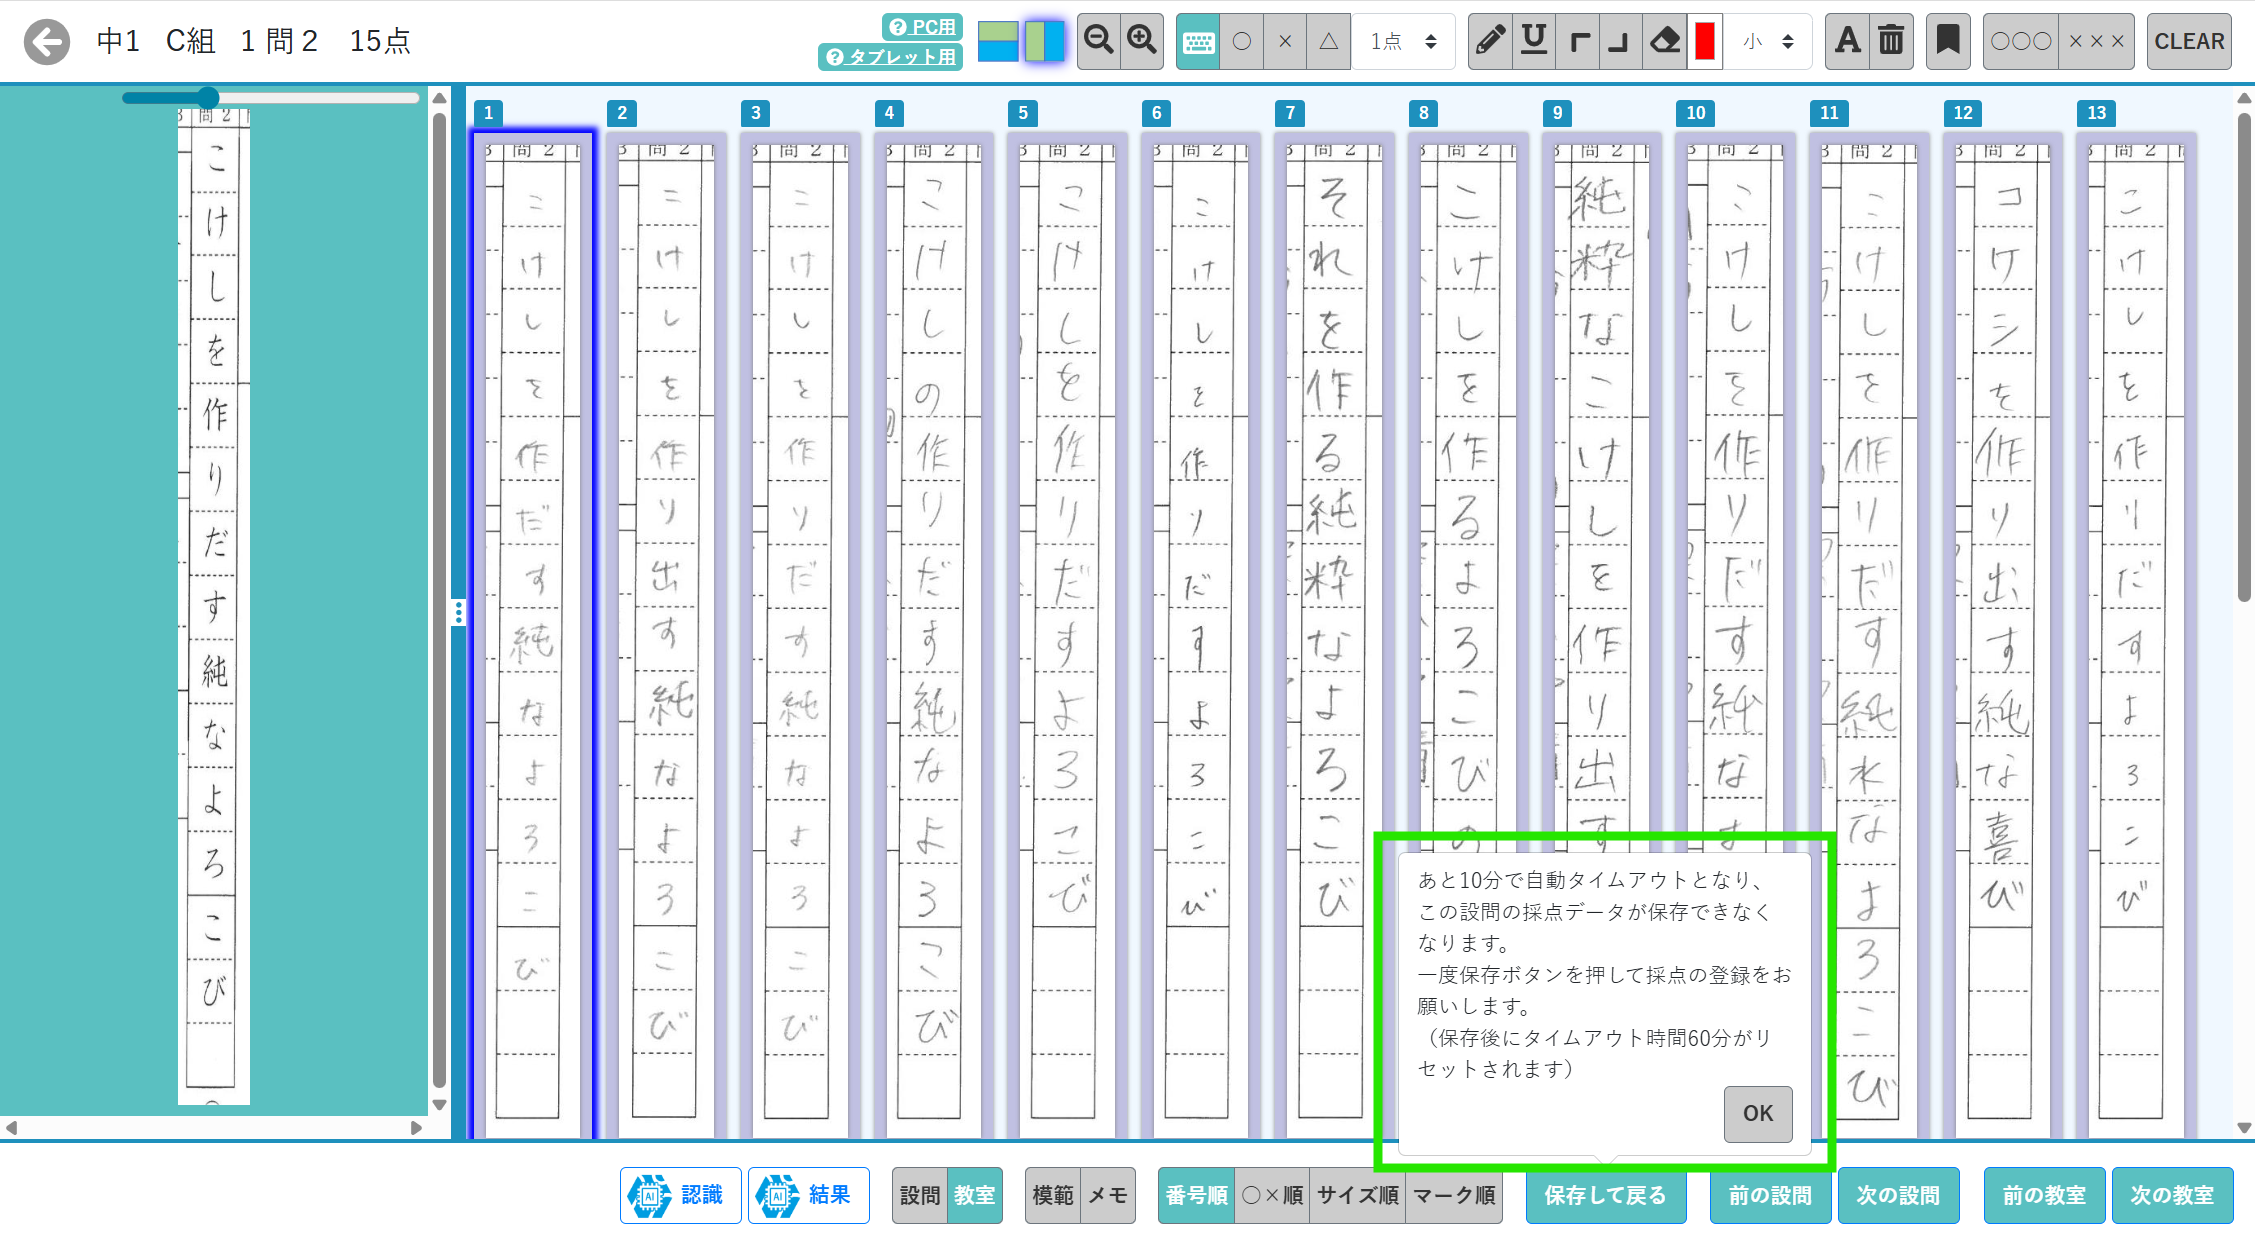This screenshot has height=1240, width=2255.
Task: Click the bookmark icon
Action: click(1948, 41)
